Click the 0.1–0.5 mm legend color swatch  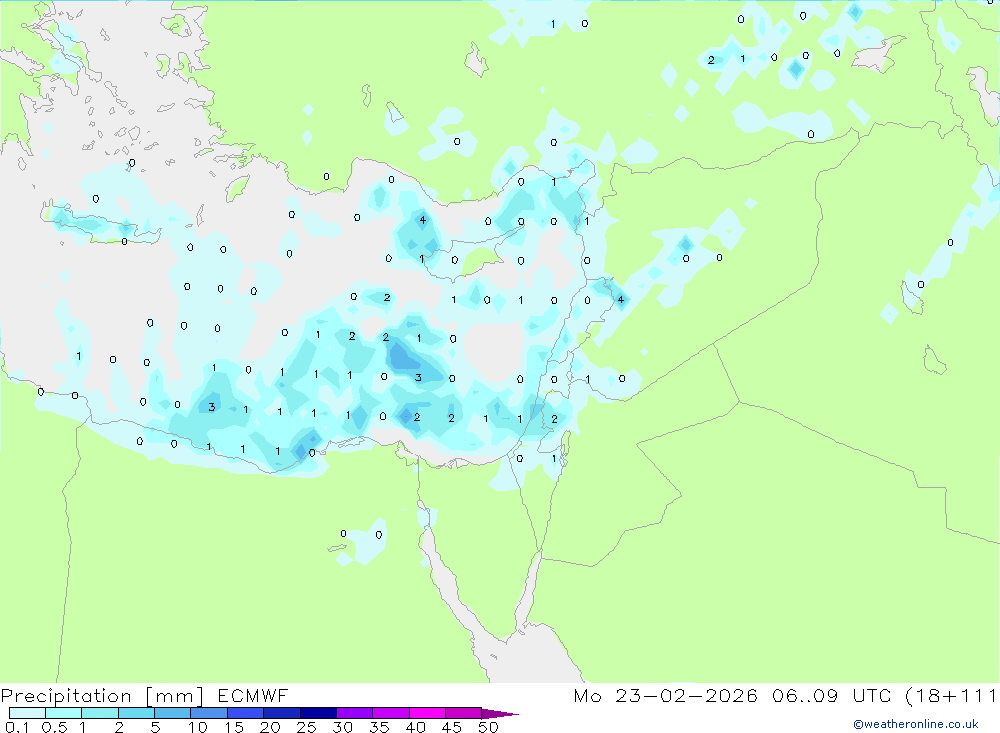pos(27,713)
